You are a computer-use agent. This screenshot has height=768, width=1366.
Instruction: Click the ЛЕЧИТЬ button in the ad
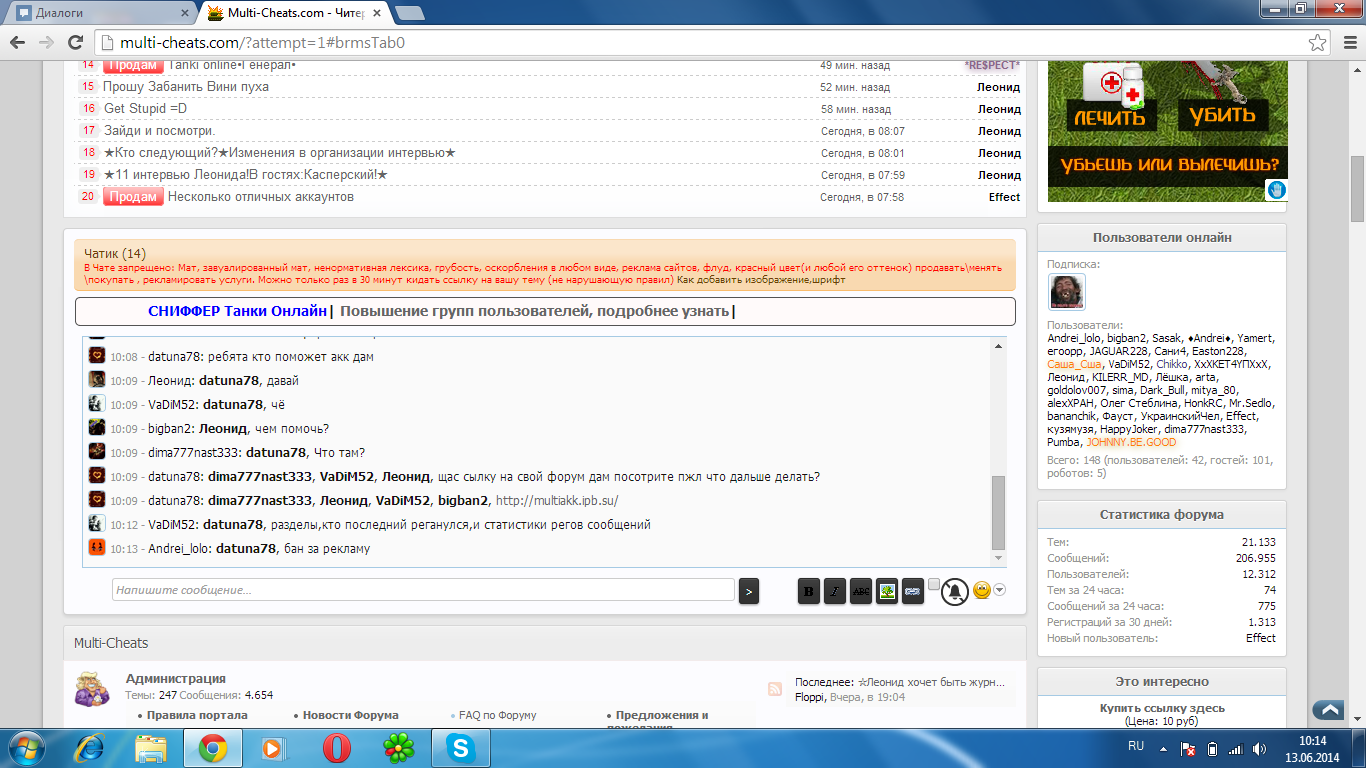[1109, 117]
